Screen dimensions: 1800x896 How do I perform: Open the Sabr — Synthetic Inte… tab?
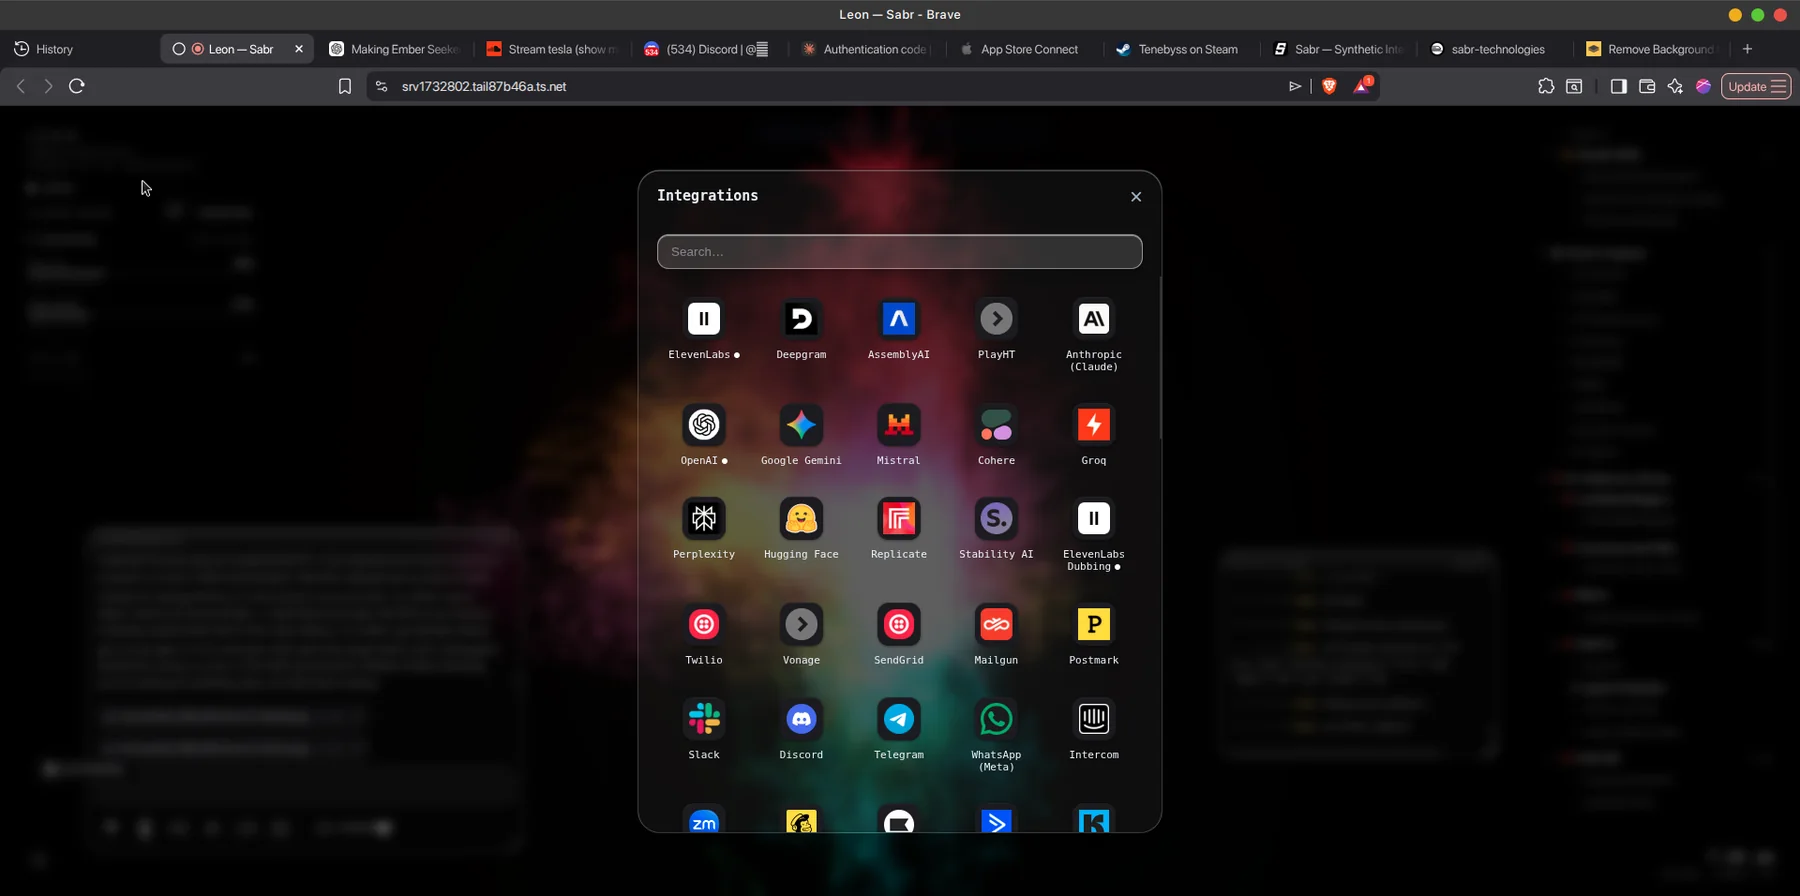click(x=1338, y=49)
